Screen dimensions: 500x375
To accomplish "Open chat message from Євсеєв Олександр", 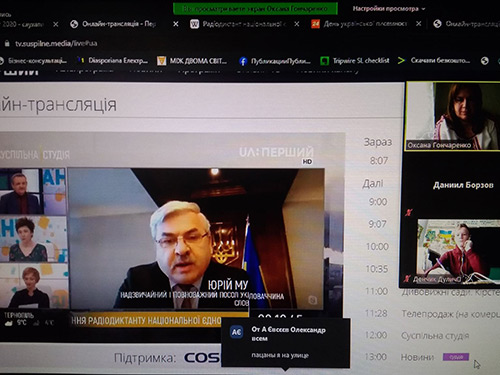I will pyautogui.click(x=286, y=343).
